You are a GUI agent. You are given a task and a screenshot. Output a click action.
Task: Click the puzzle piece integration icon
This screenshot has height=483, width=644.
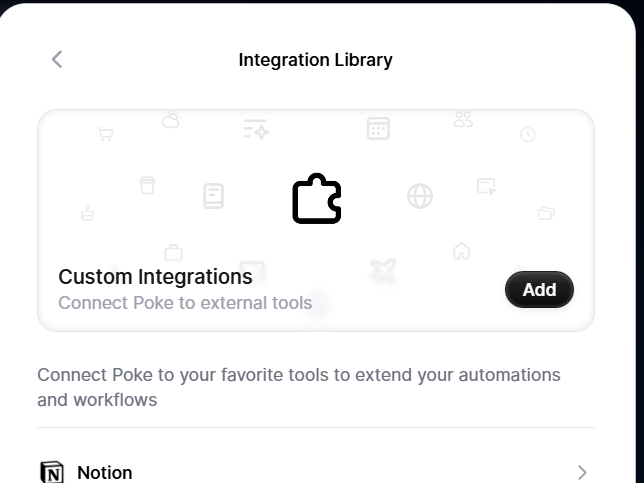point(317,199)
